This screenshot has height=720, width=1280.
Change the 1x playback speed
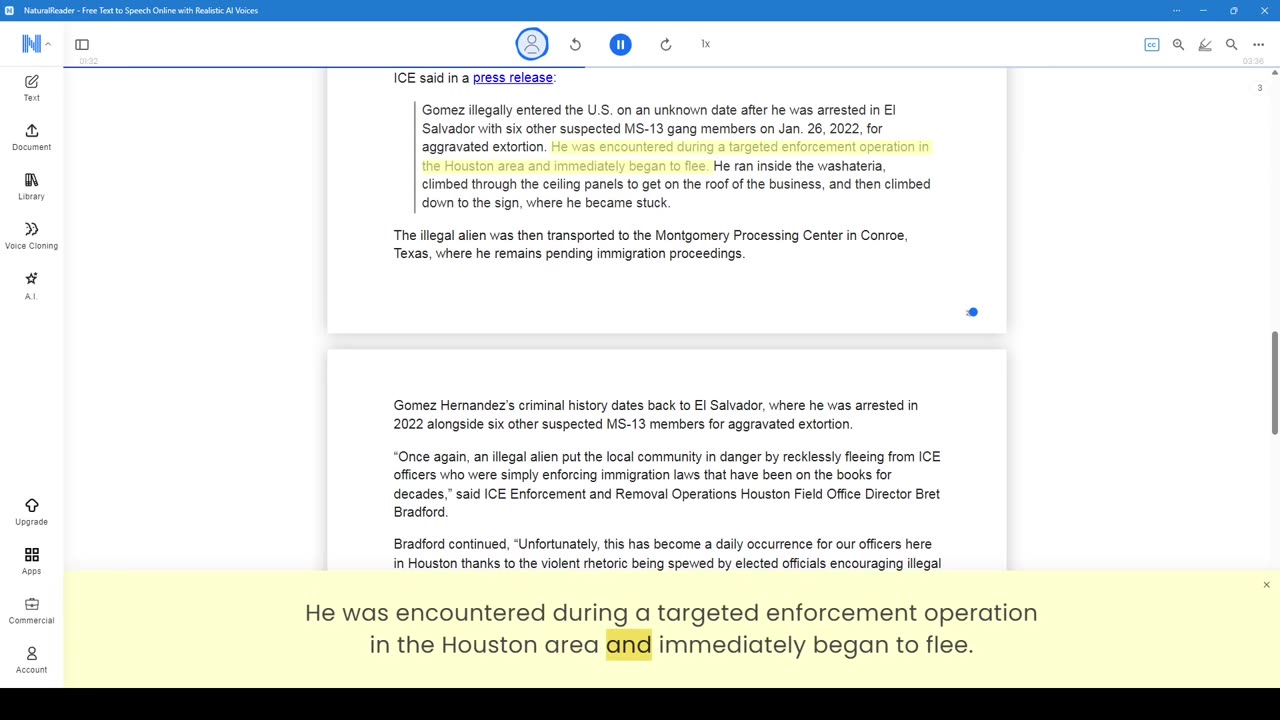pyautogui.click(x=705, y=44)
